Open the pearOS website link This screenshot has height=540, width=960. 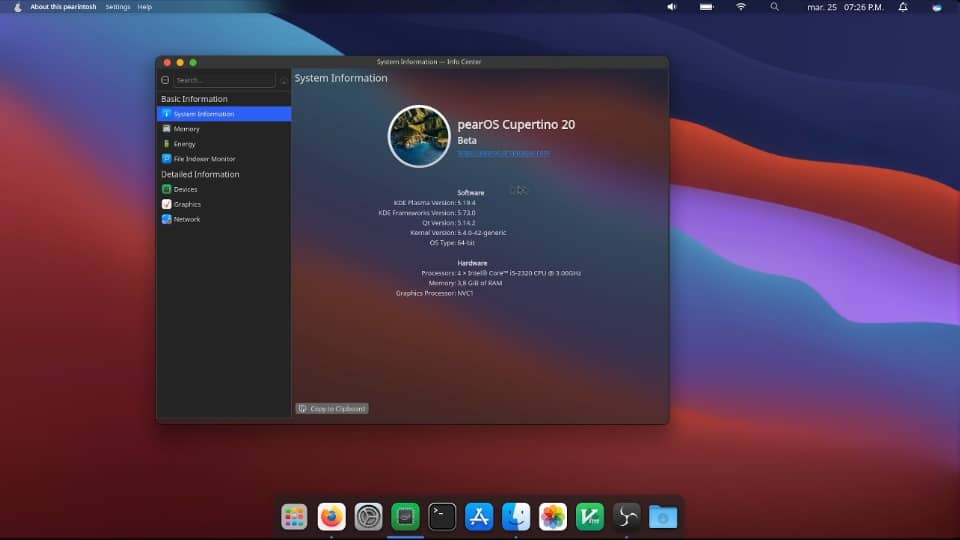(503, 153)
